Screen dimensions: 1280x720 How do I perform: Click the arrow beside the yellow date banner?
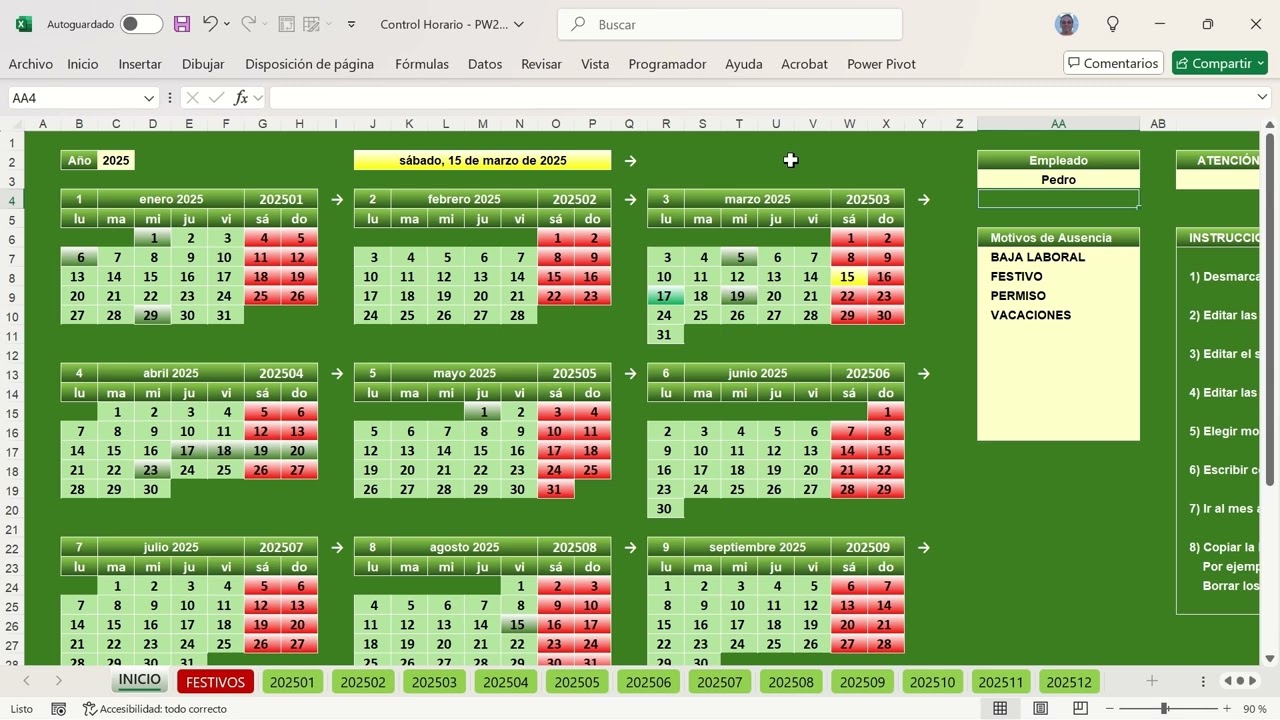point(630,160)
